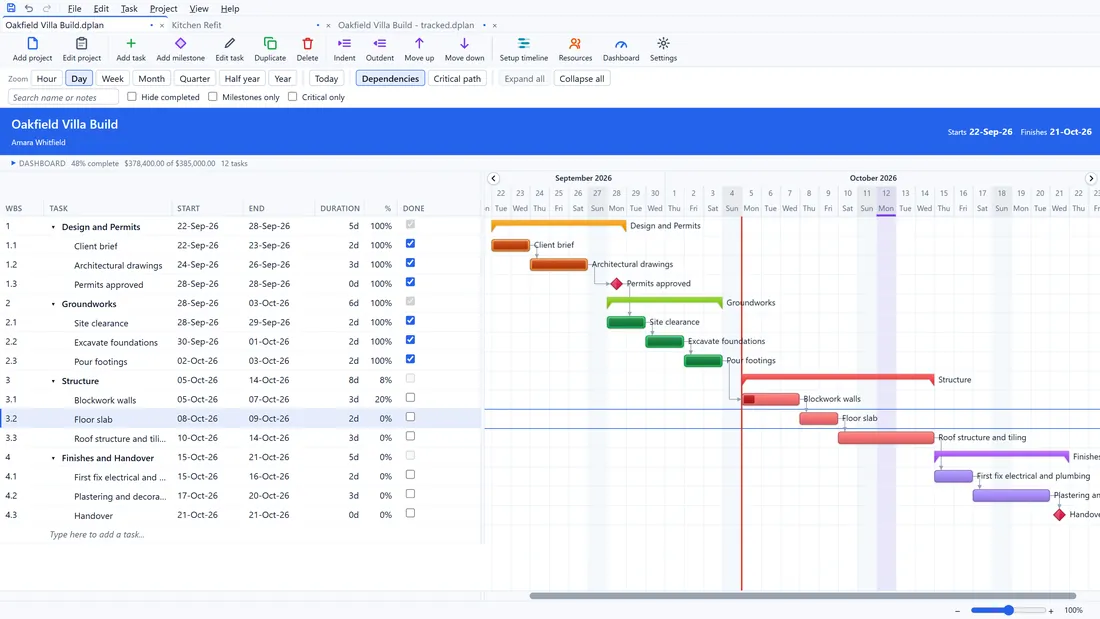Open the Task menu
Viewport: 1100px width, 619px height.
pos(129,8)
